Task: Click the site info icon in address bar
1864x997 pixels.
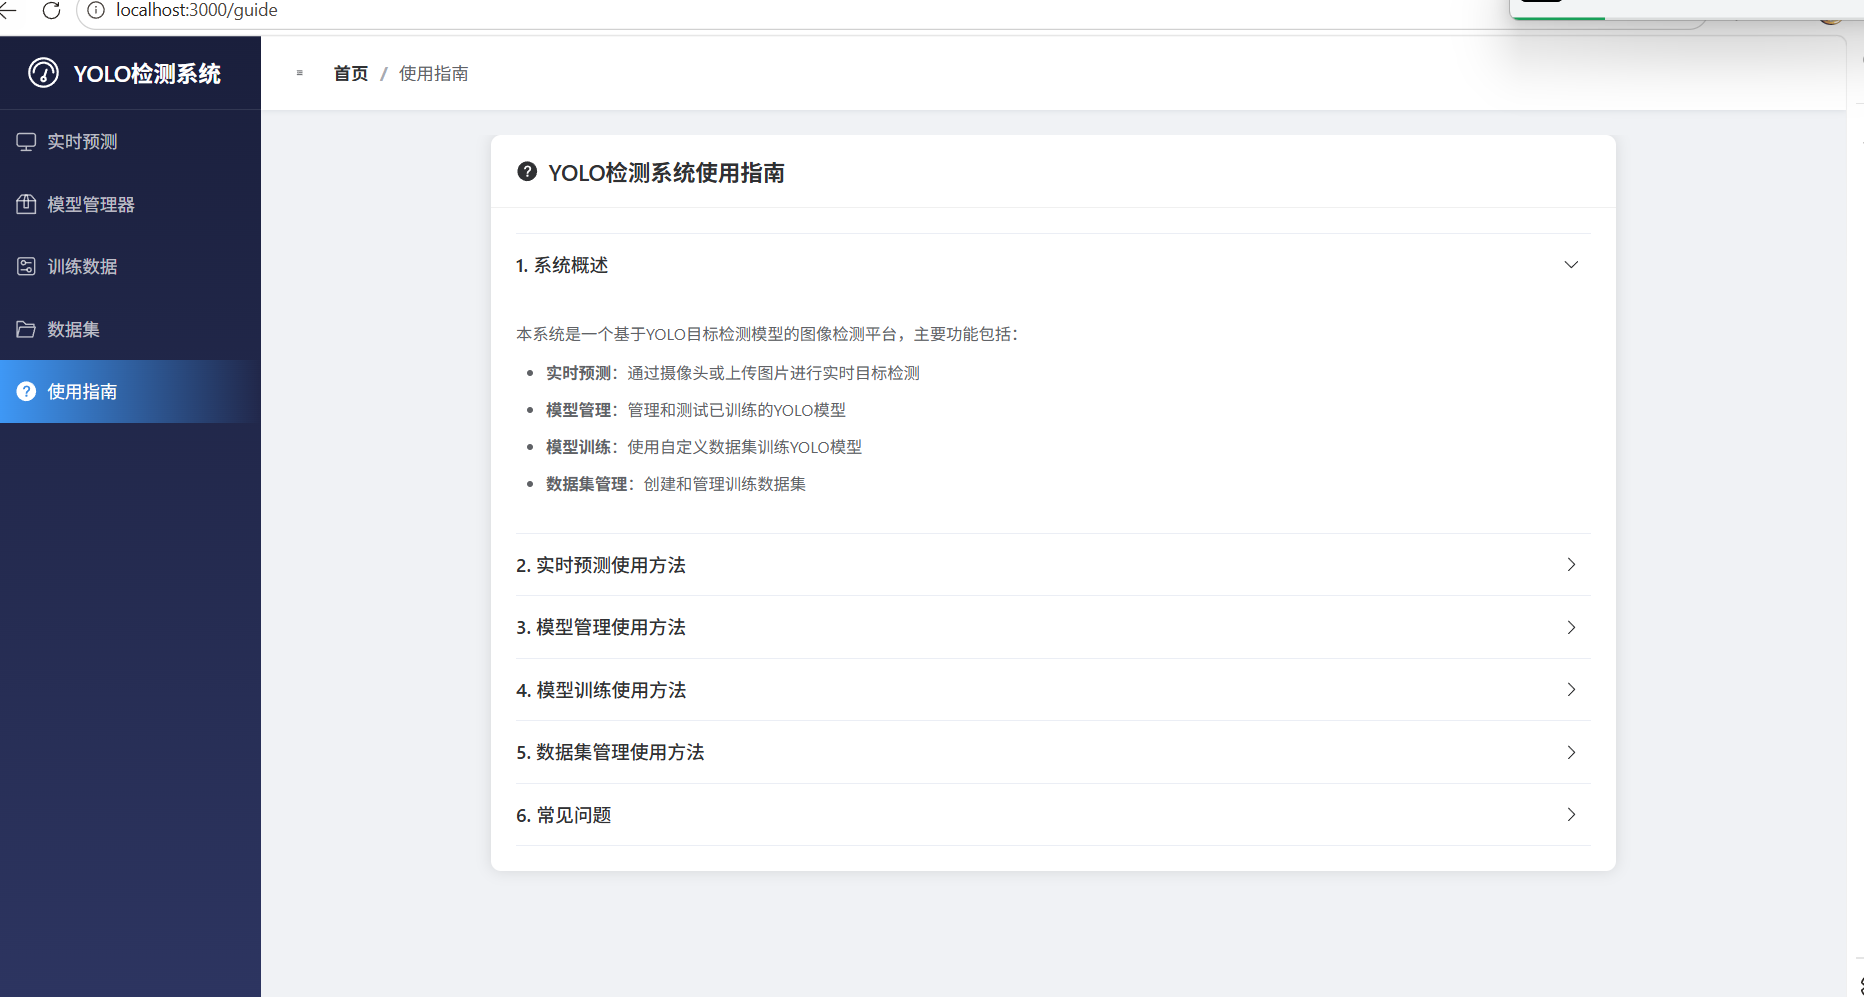Action: pyautogui.click(x=96, y=11)
